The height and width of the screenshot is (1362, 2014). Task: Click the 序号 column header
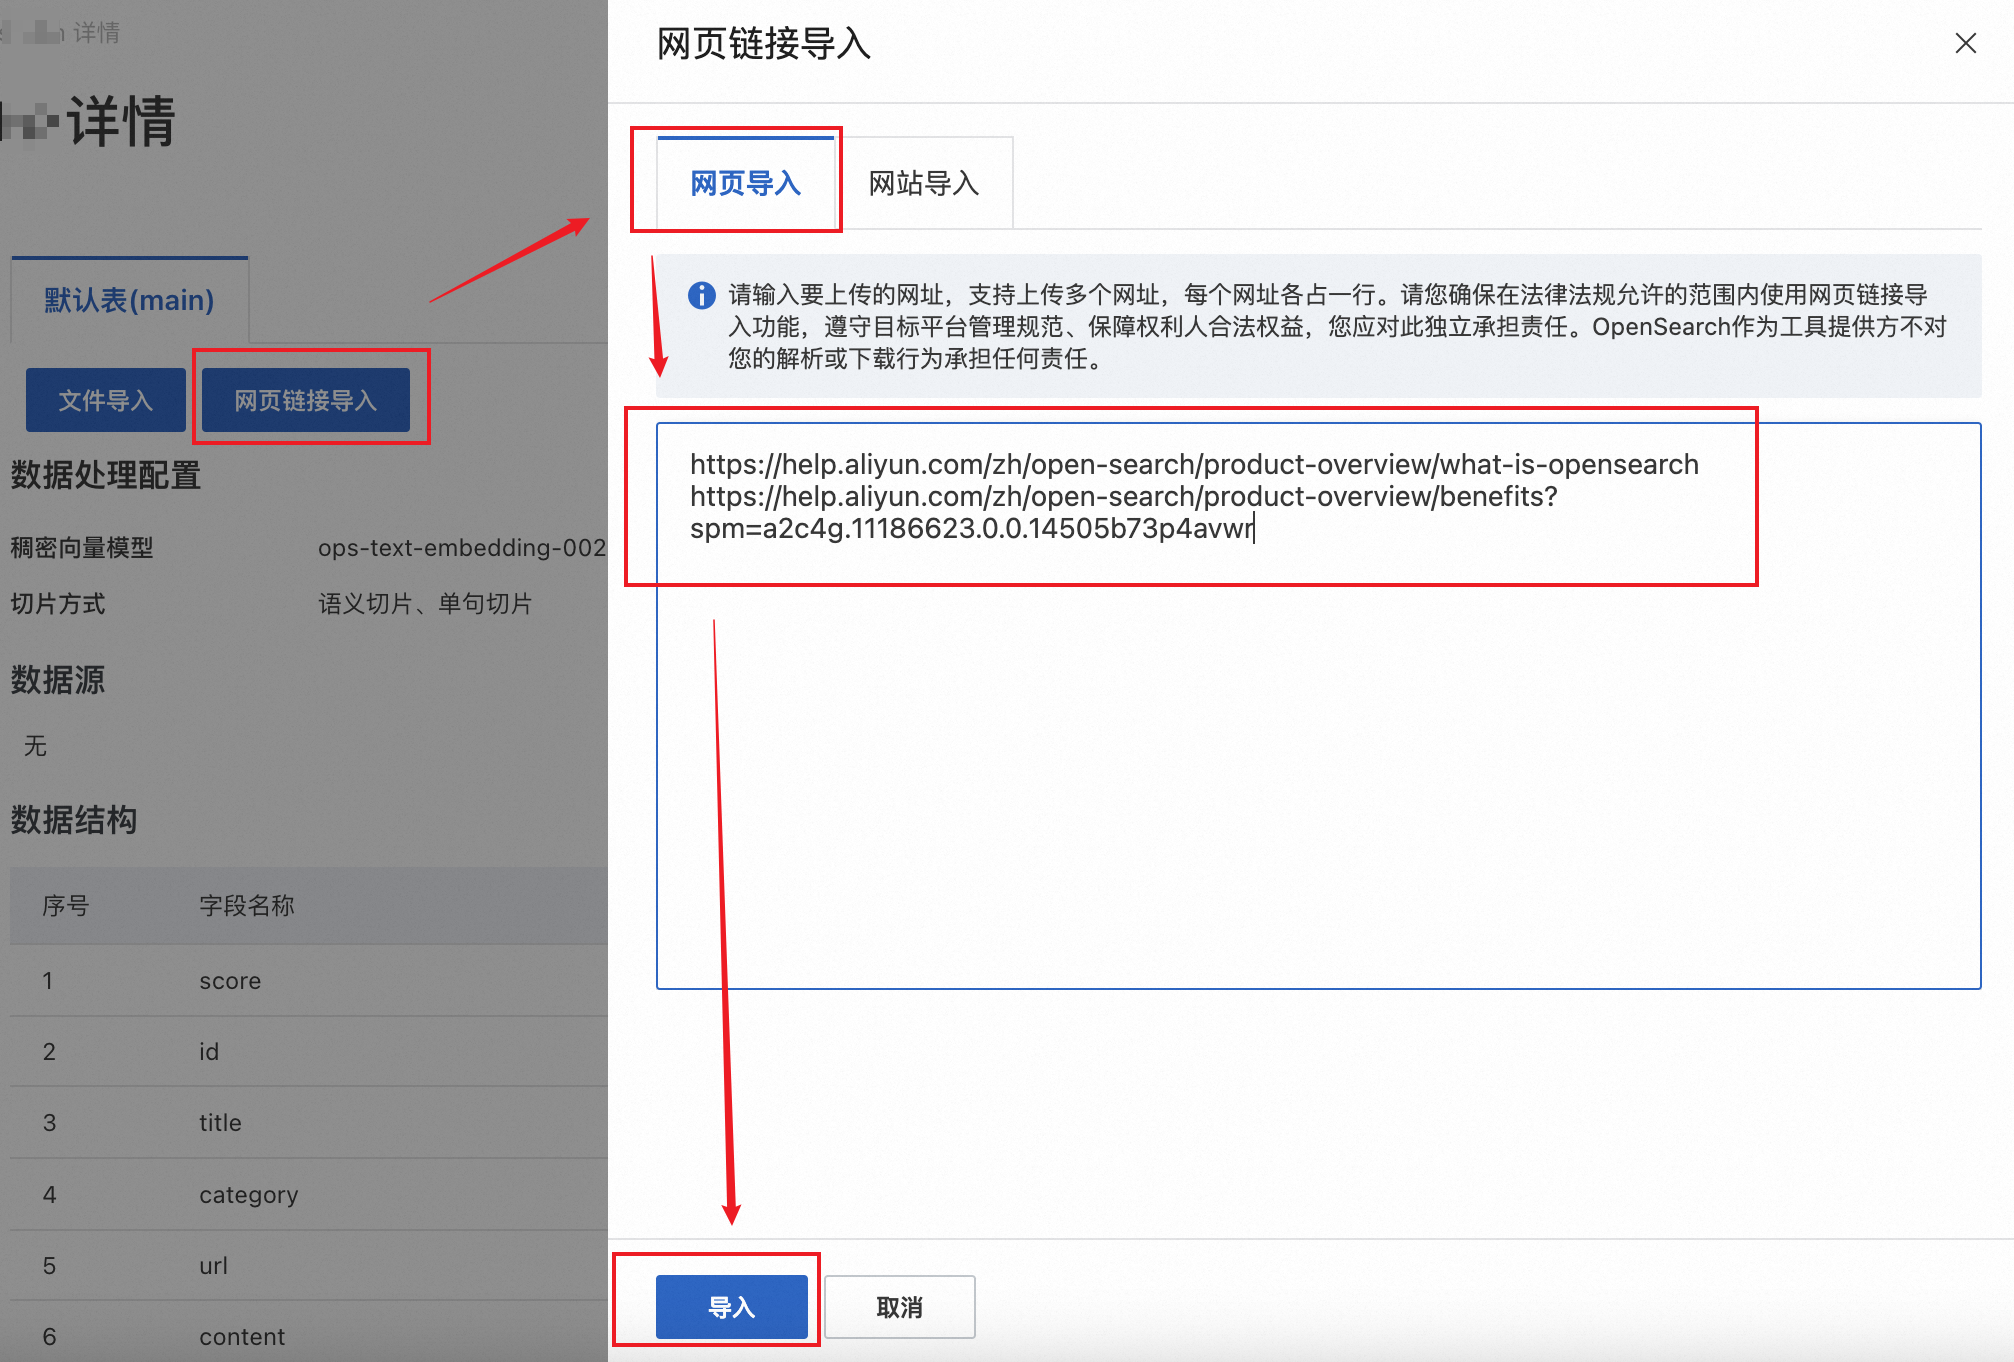pos(66,906)
